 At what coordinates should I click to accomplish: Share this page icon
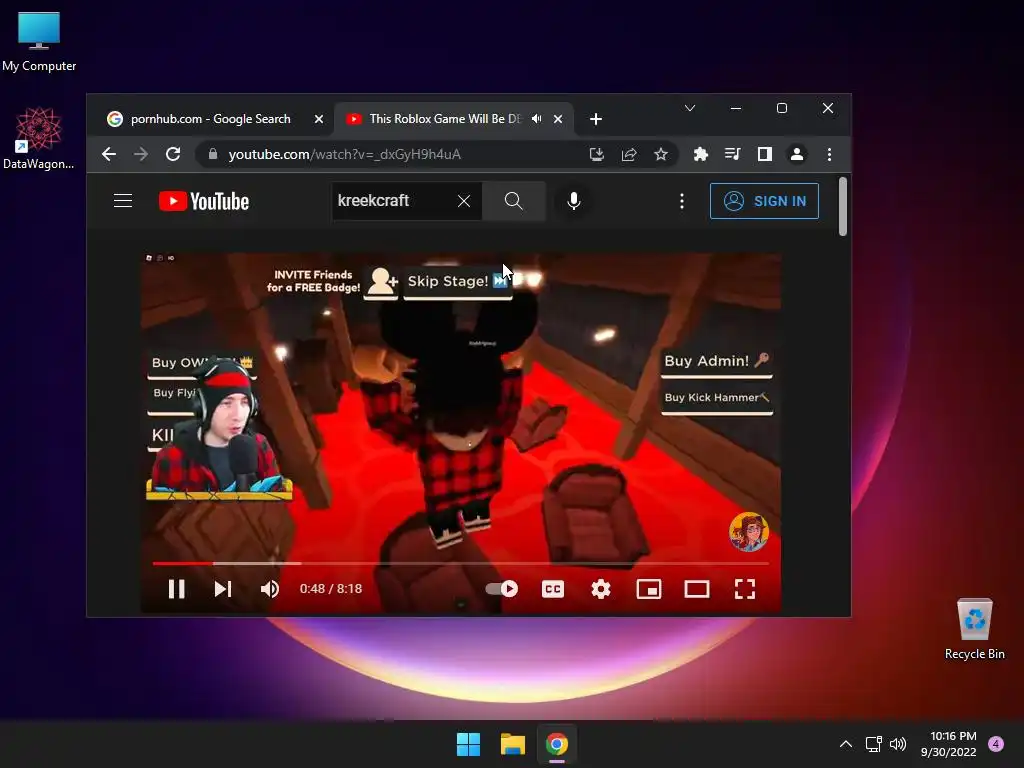coord(629,154)
